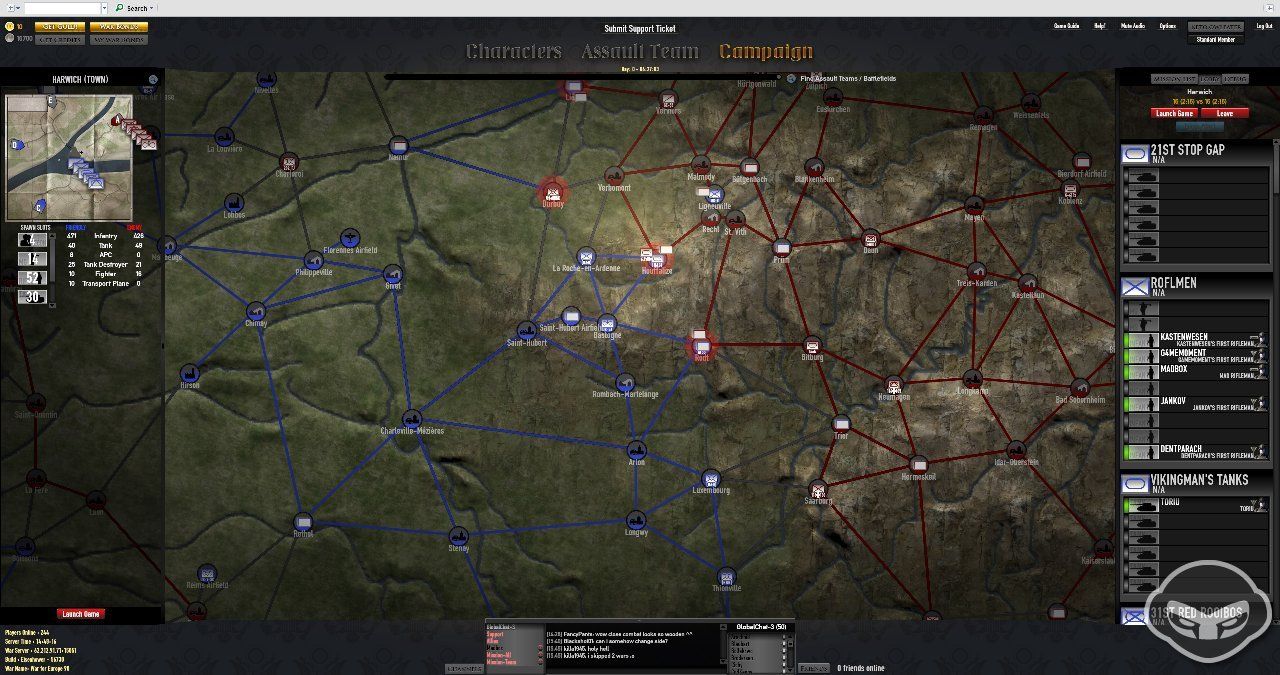Toggle Mute Audio
The height and width of the screenshot is (675, 1280).
1131,25
